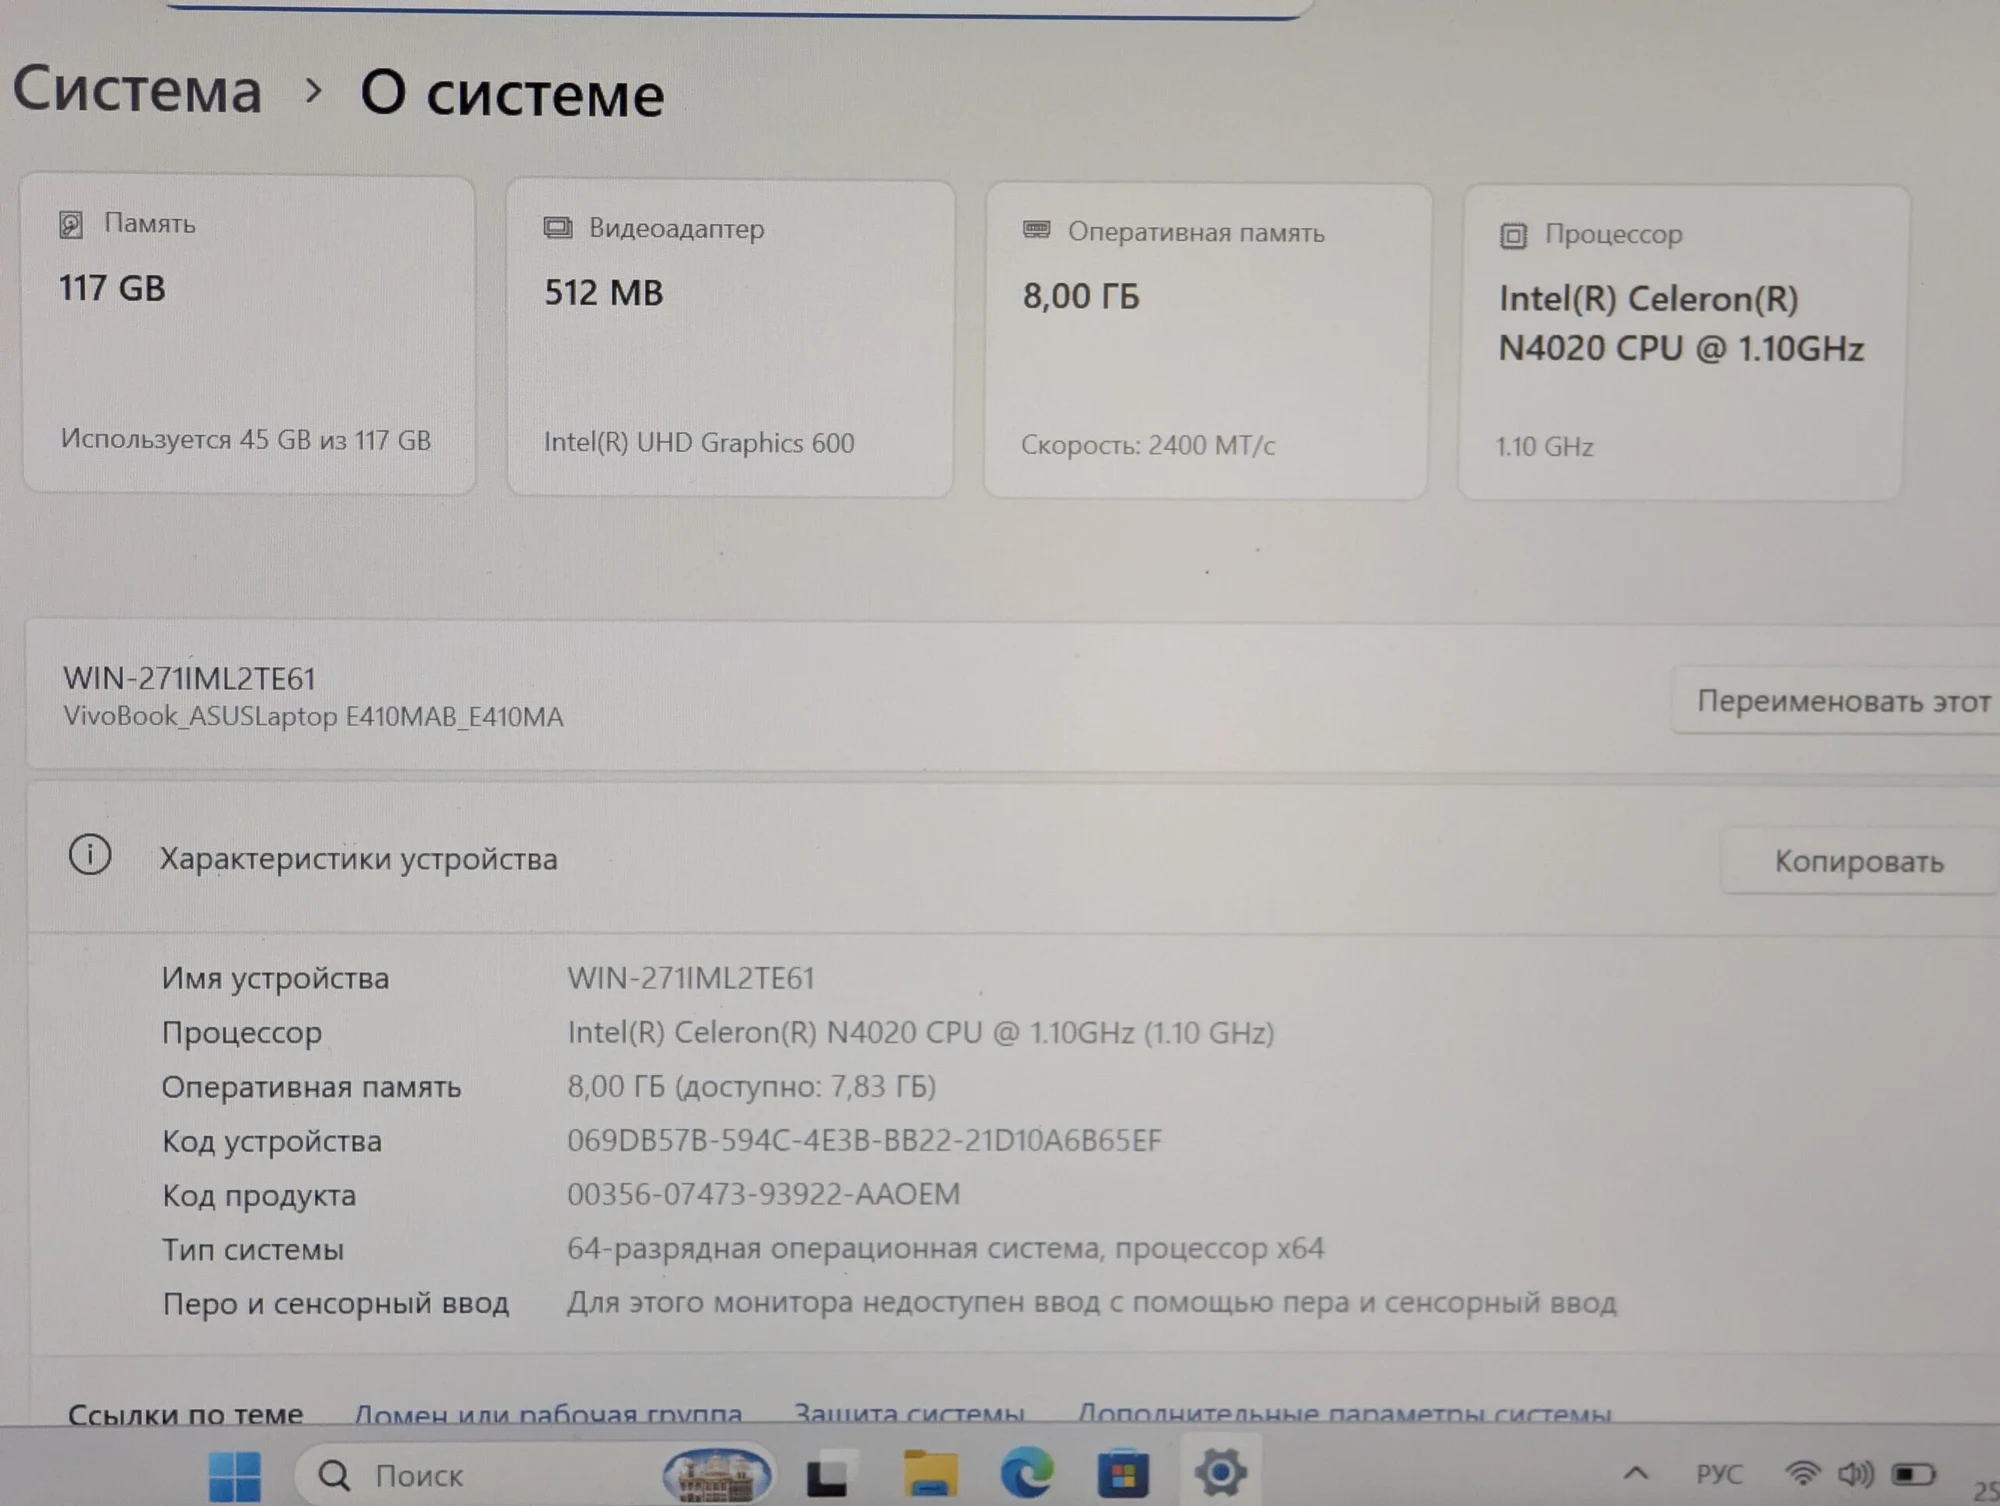
Task: Switch the РУС input language indicator
Action: (x=1719, y=1474)
